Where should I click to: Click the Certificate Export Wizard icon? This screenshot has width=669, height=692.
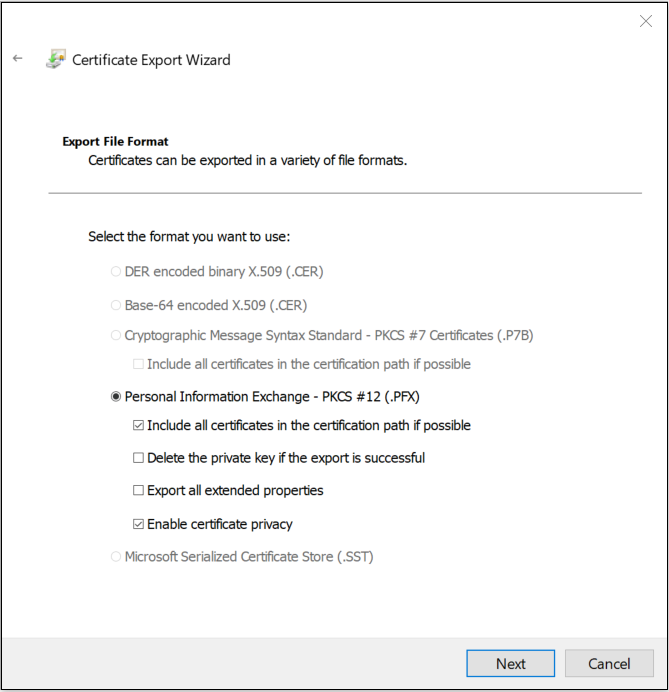point(55,60)
